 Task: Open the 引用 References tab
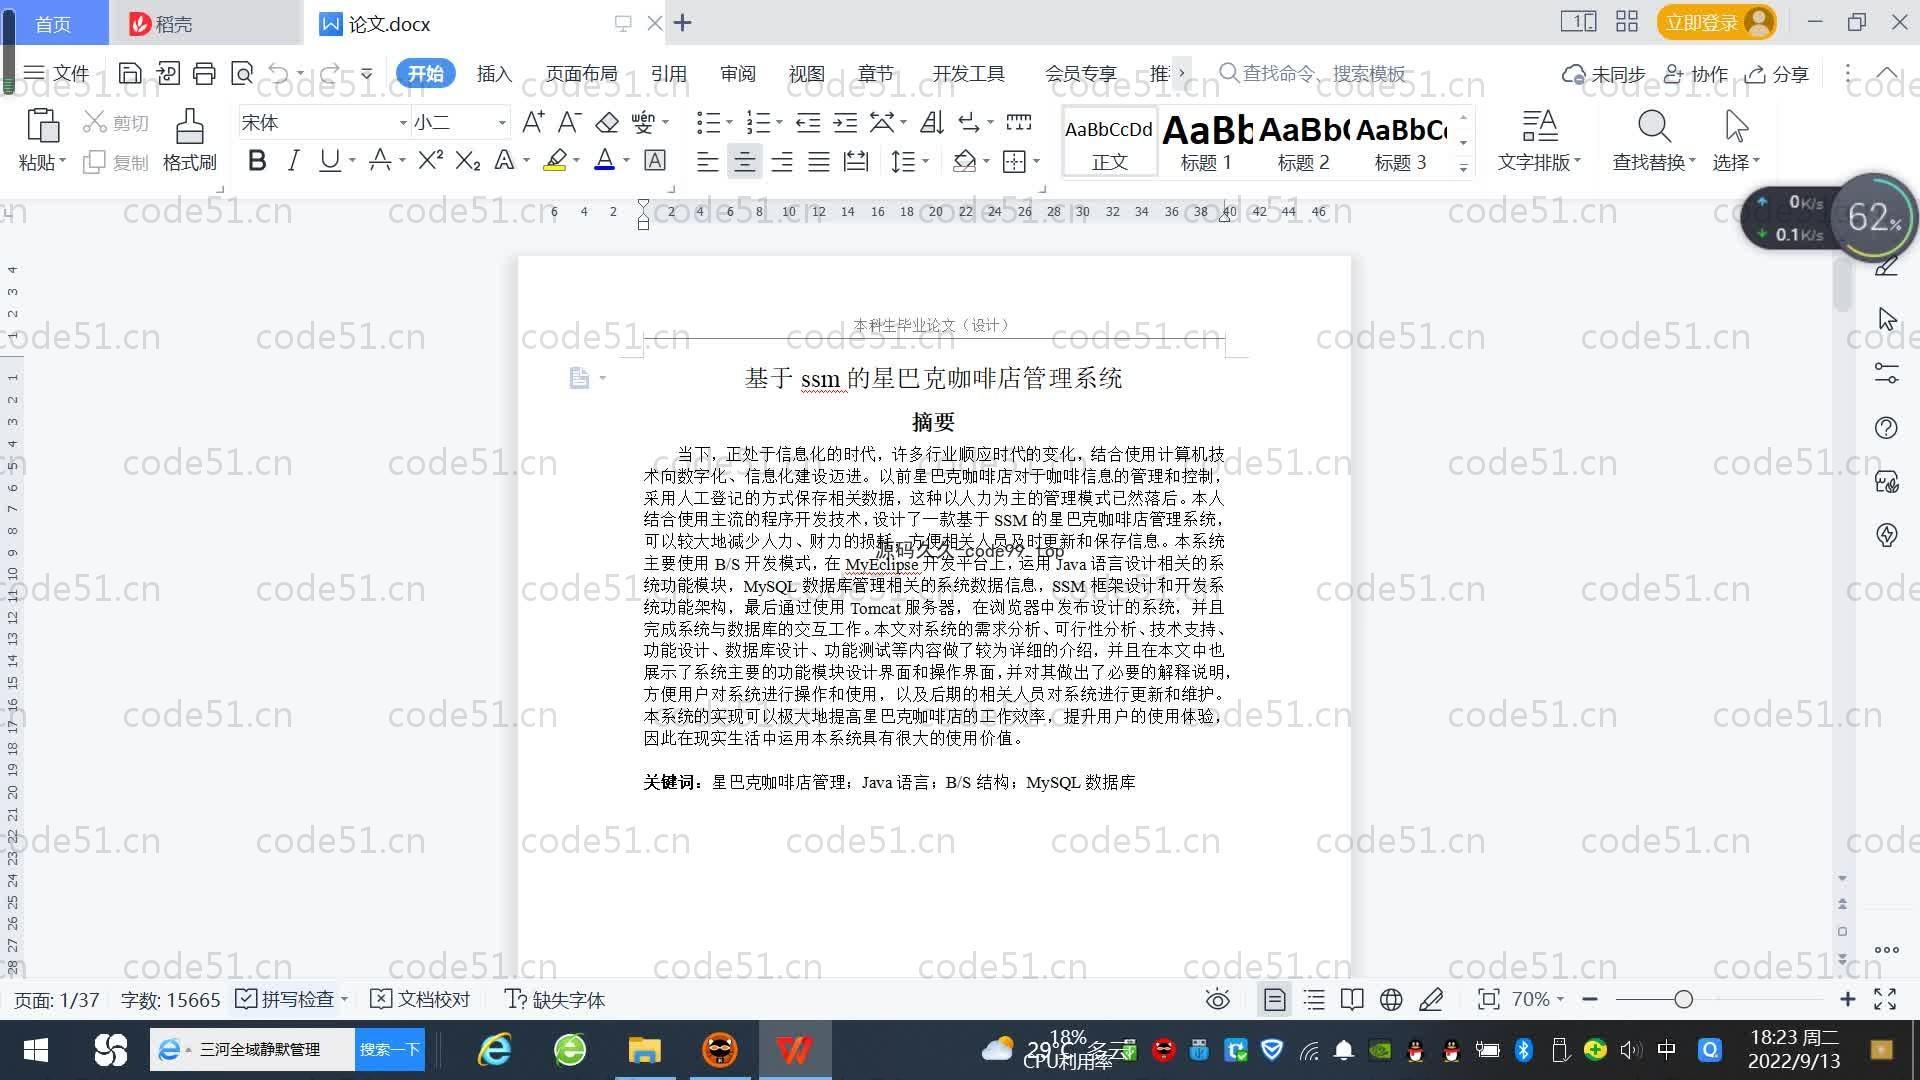(x=668, y=74)
